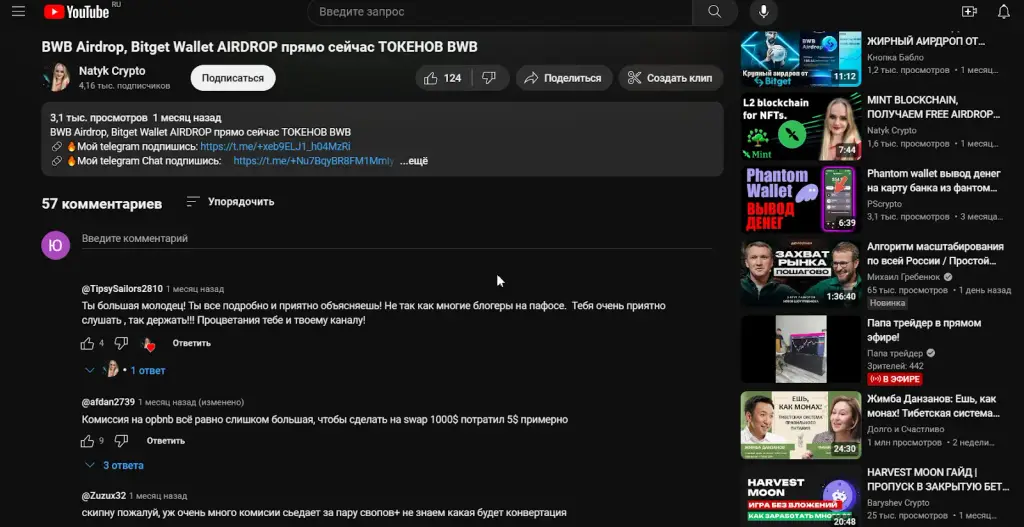Open Папа трейдер live stream thumbnail

pyautogui.click(x=801, y=349)
